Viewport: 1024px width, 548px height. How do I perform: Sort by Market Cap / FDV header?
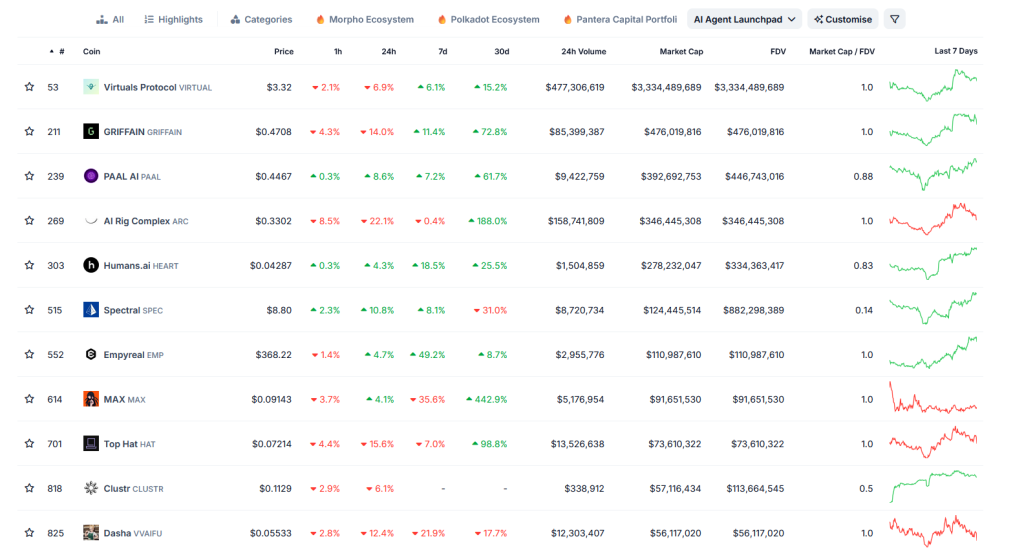click(842, 52)
